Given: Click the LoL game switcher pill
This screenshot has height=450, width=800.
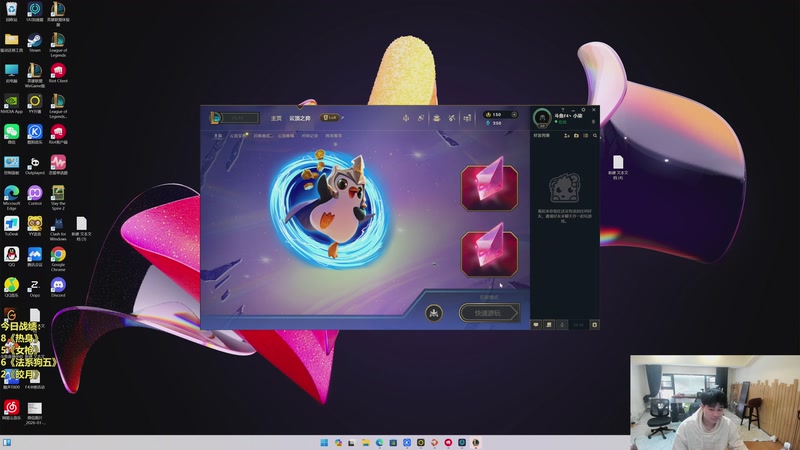Looking at the screenshot, I should (x=330, y=117).
